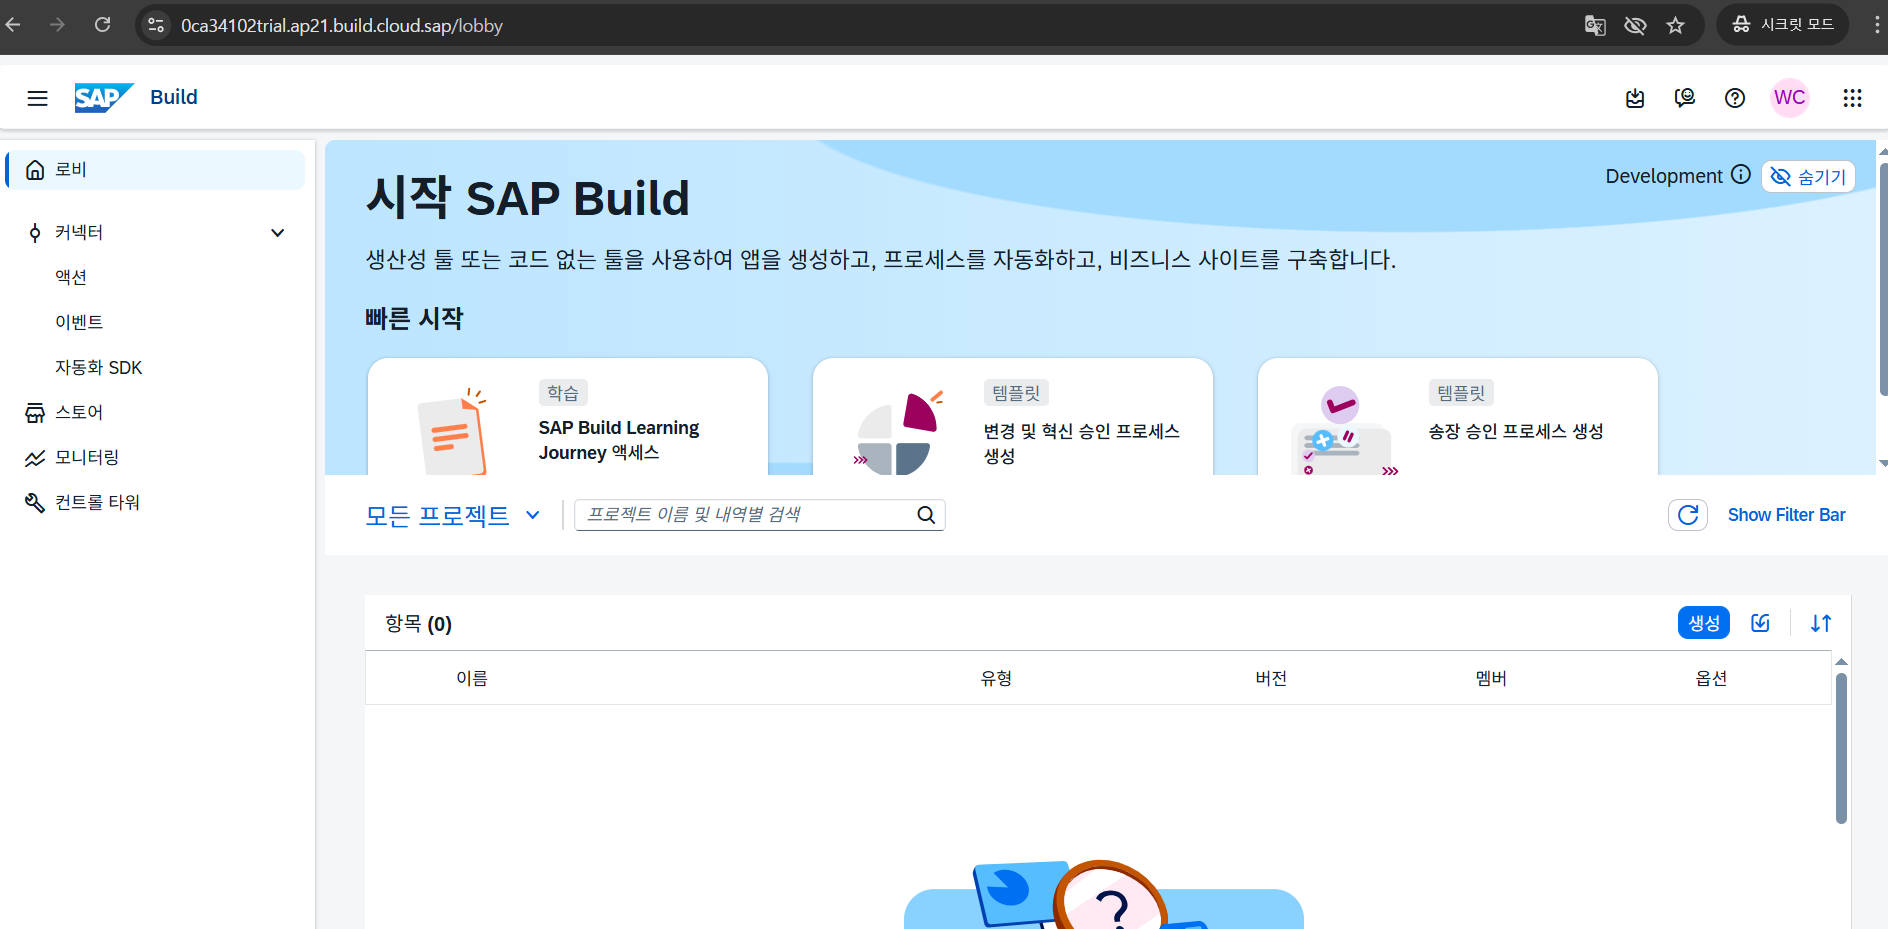Open 송장 승인 프로세스 생성 template

pos(1458,417)
